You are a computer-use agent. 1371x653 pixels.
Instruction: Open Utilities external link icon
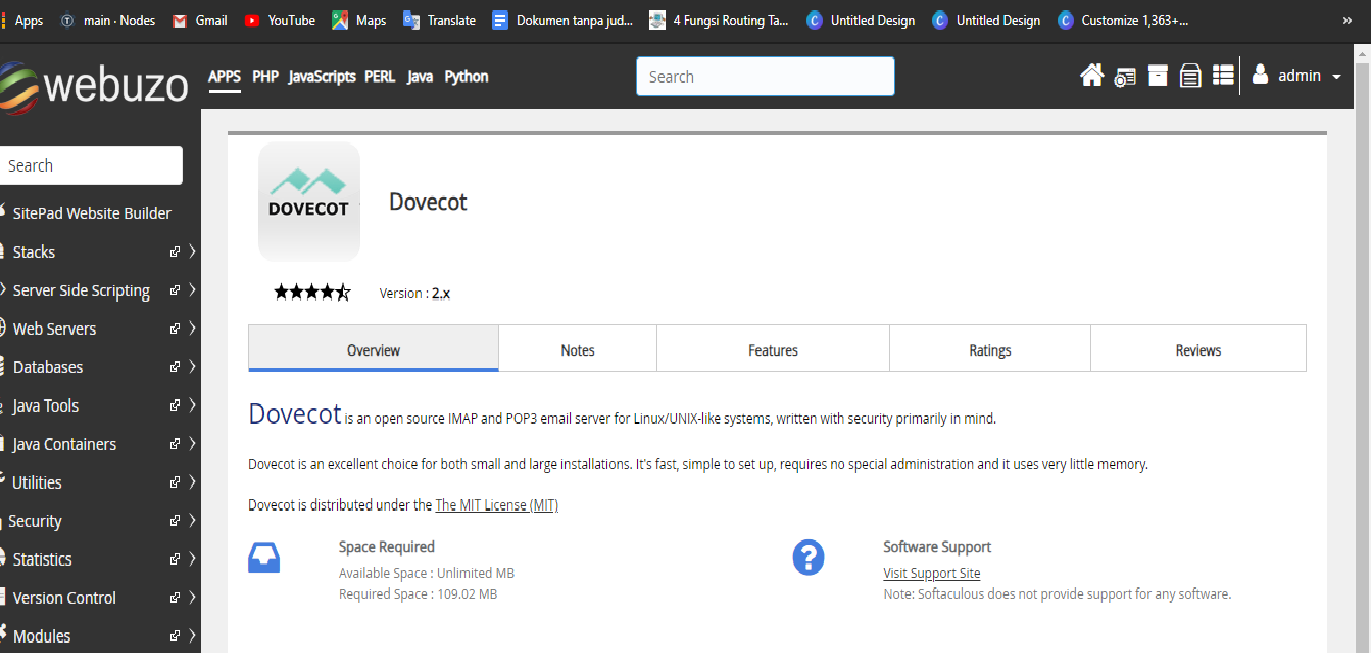(175, 482)
